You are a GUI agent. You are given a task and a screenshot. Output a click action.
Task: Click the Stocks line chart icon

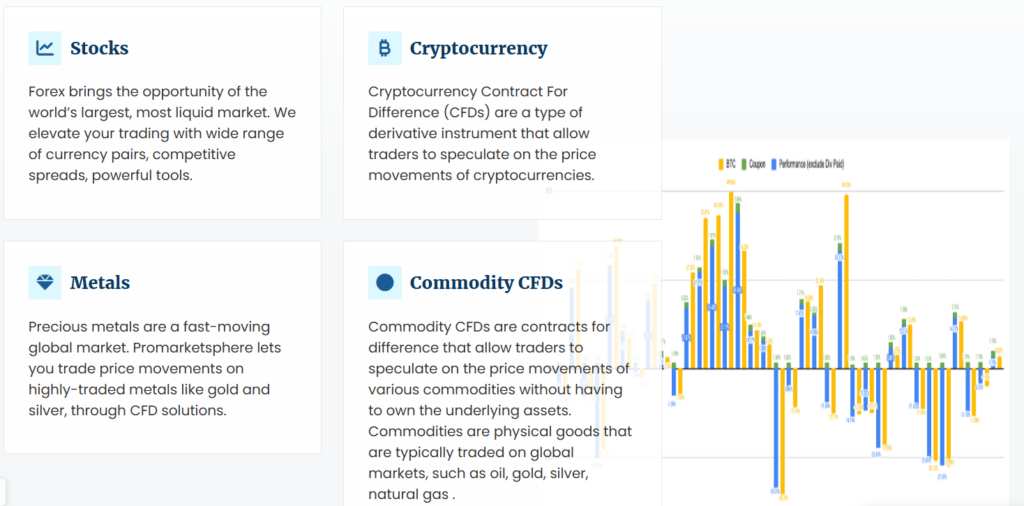tap(45, 48)
